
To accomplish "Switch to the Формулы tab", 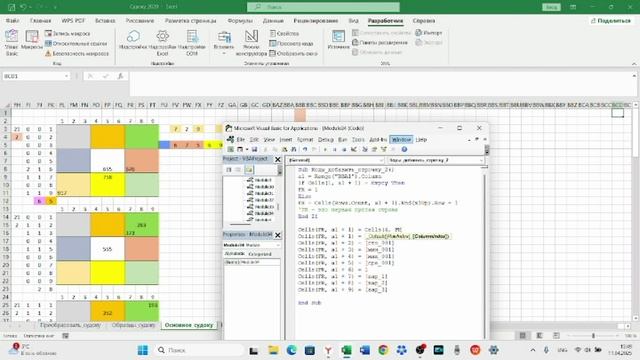I will tap(240, 20).
